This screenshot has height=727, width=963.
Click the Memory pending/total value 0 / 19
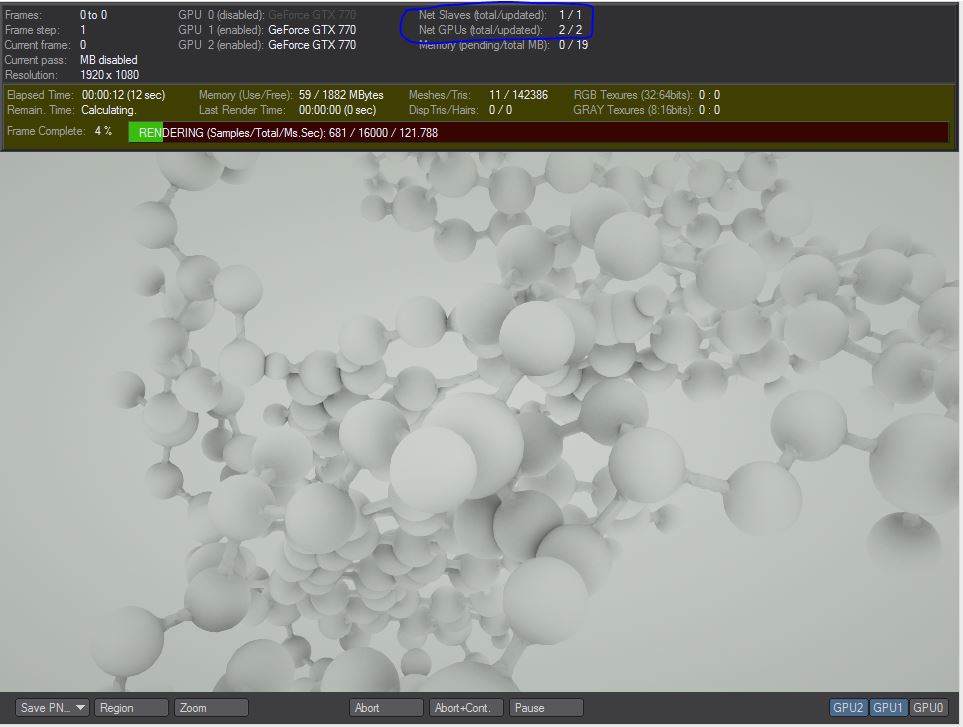pos(573,45)
